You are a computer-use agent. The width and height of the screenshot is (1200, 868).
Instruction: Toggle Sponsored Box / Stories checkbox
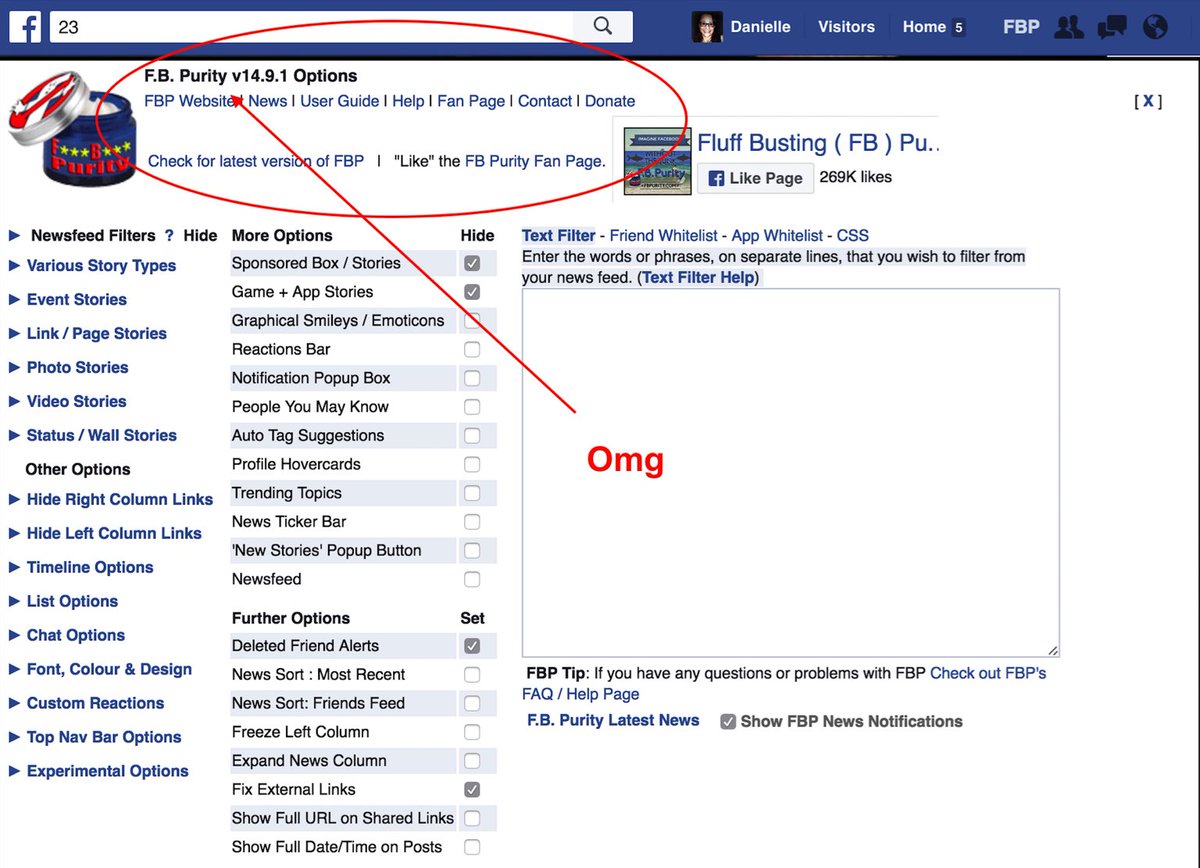pyautogui.click(x=472, y=264)
